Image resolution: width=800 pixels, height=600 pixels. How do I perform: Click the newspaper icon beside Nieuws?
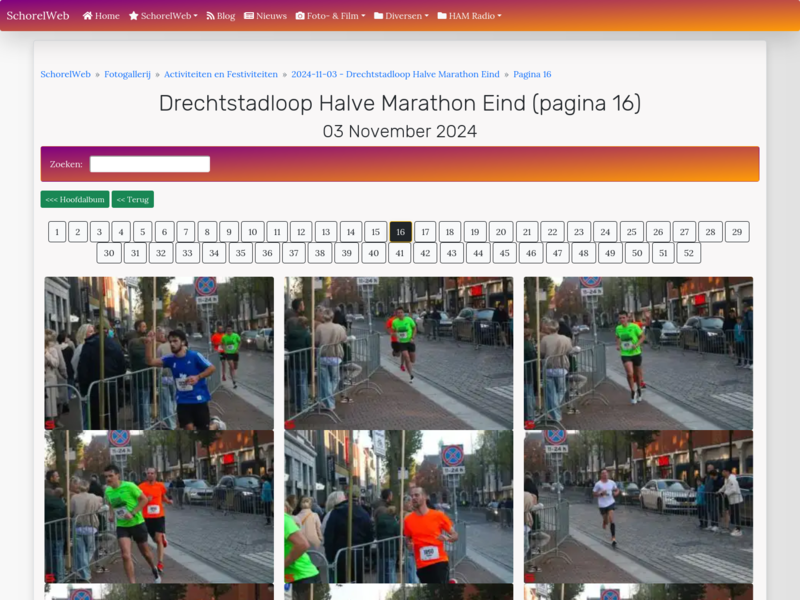[249, 16]
